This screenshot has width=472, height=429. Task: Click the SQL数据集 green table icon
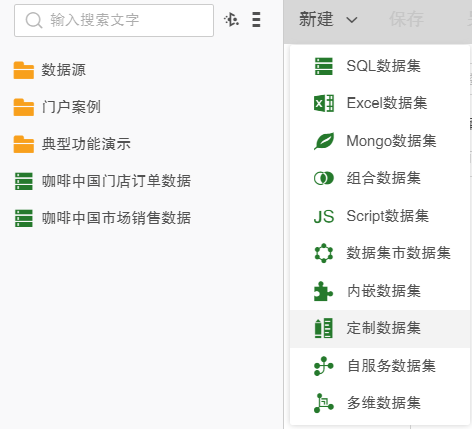pos(323,66)
